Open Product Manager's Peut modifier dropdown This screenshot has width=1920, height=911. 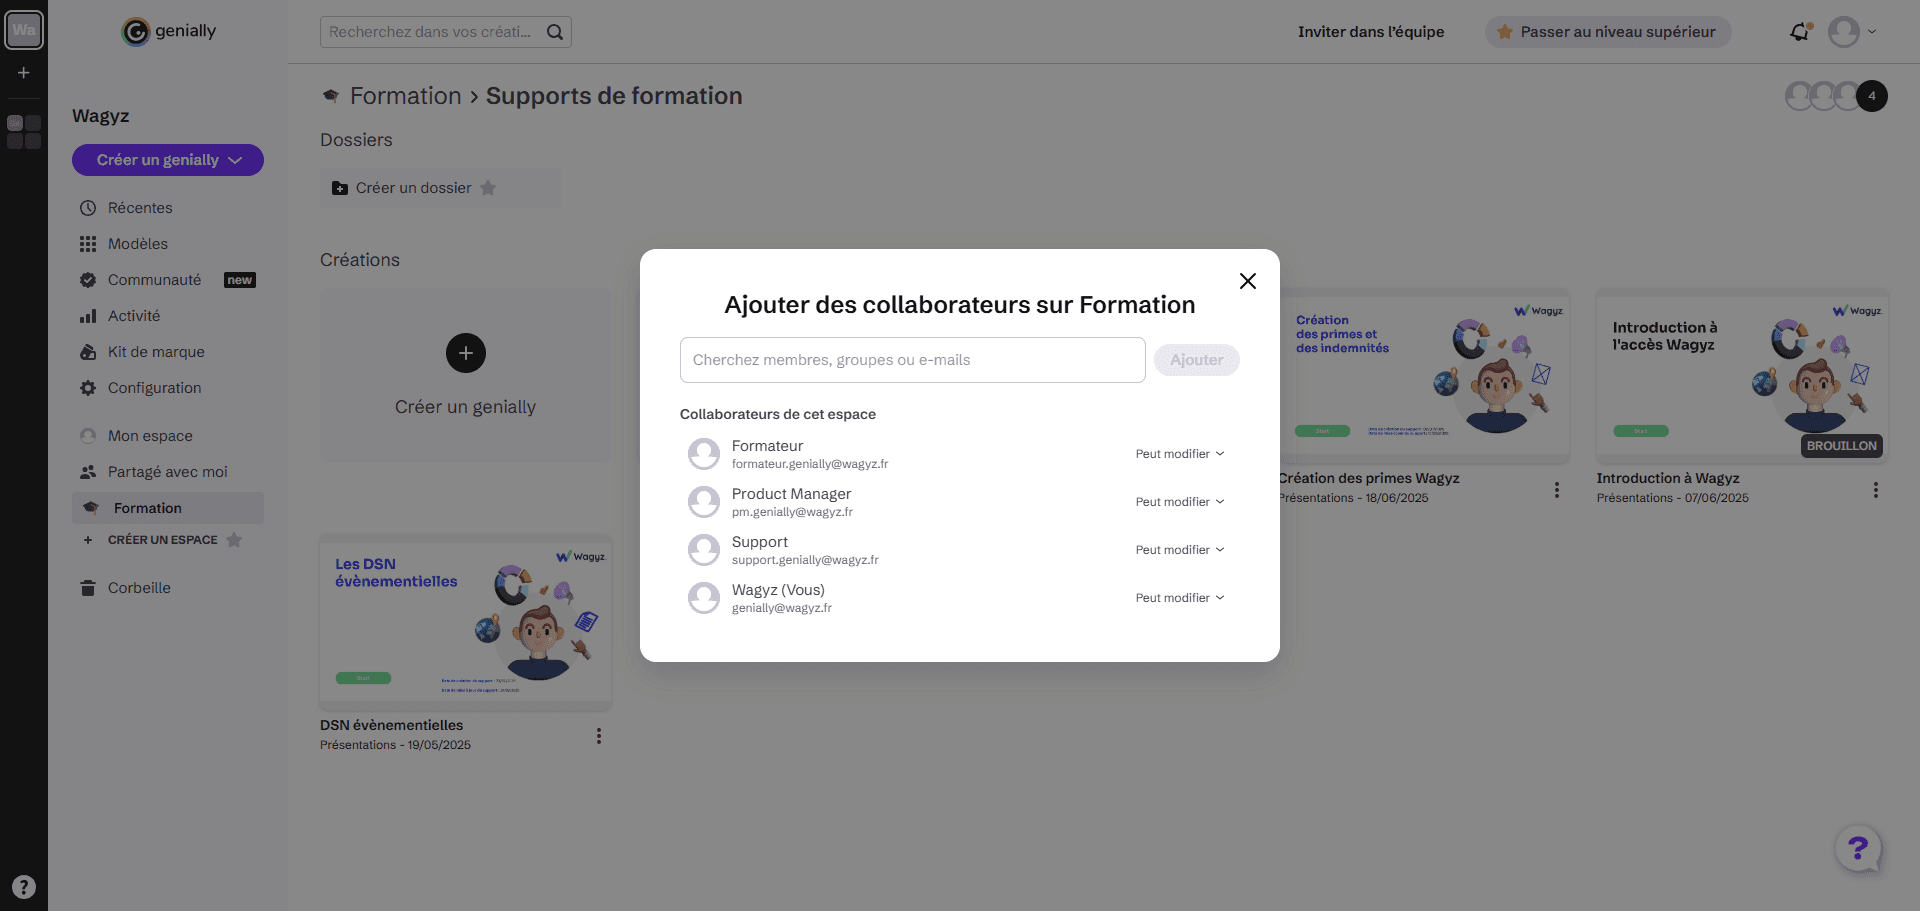[1179, 502]
